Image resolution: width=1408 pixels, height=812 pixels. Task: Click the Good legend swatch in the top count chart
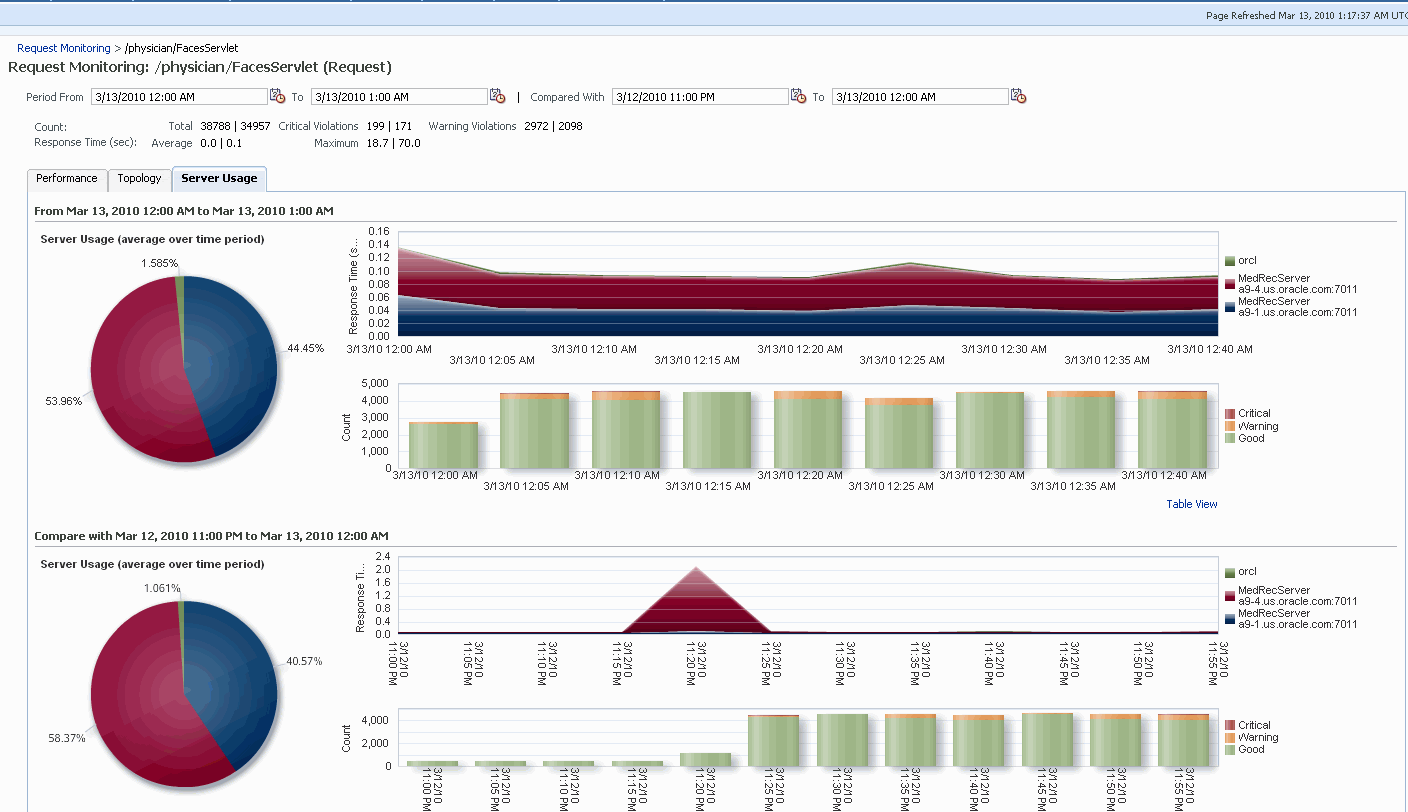pyautogui.click(x=1230, y=438)
